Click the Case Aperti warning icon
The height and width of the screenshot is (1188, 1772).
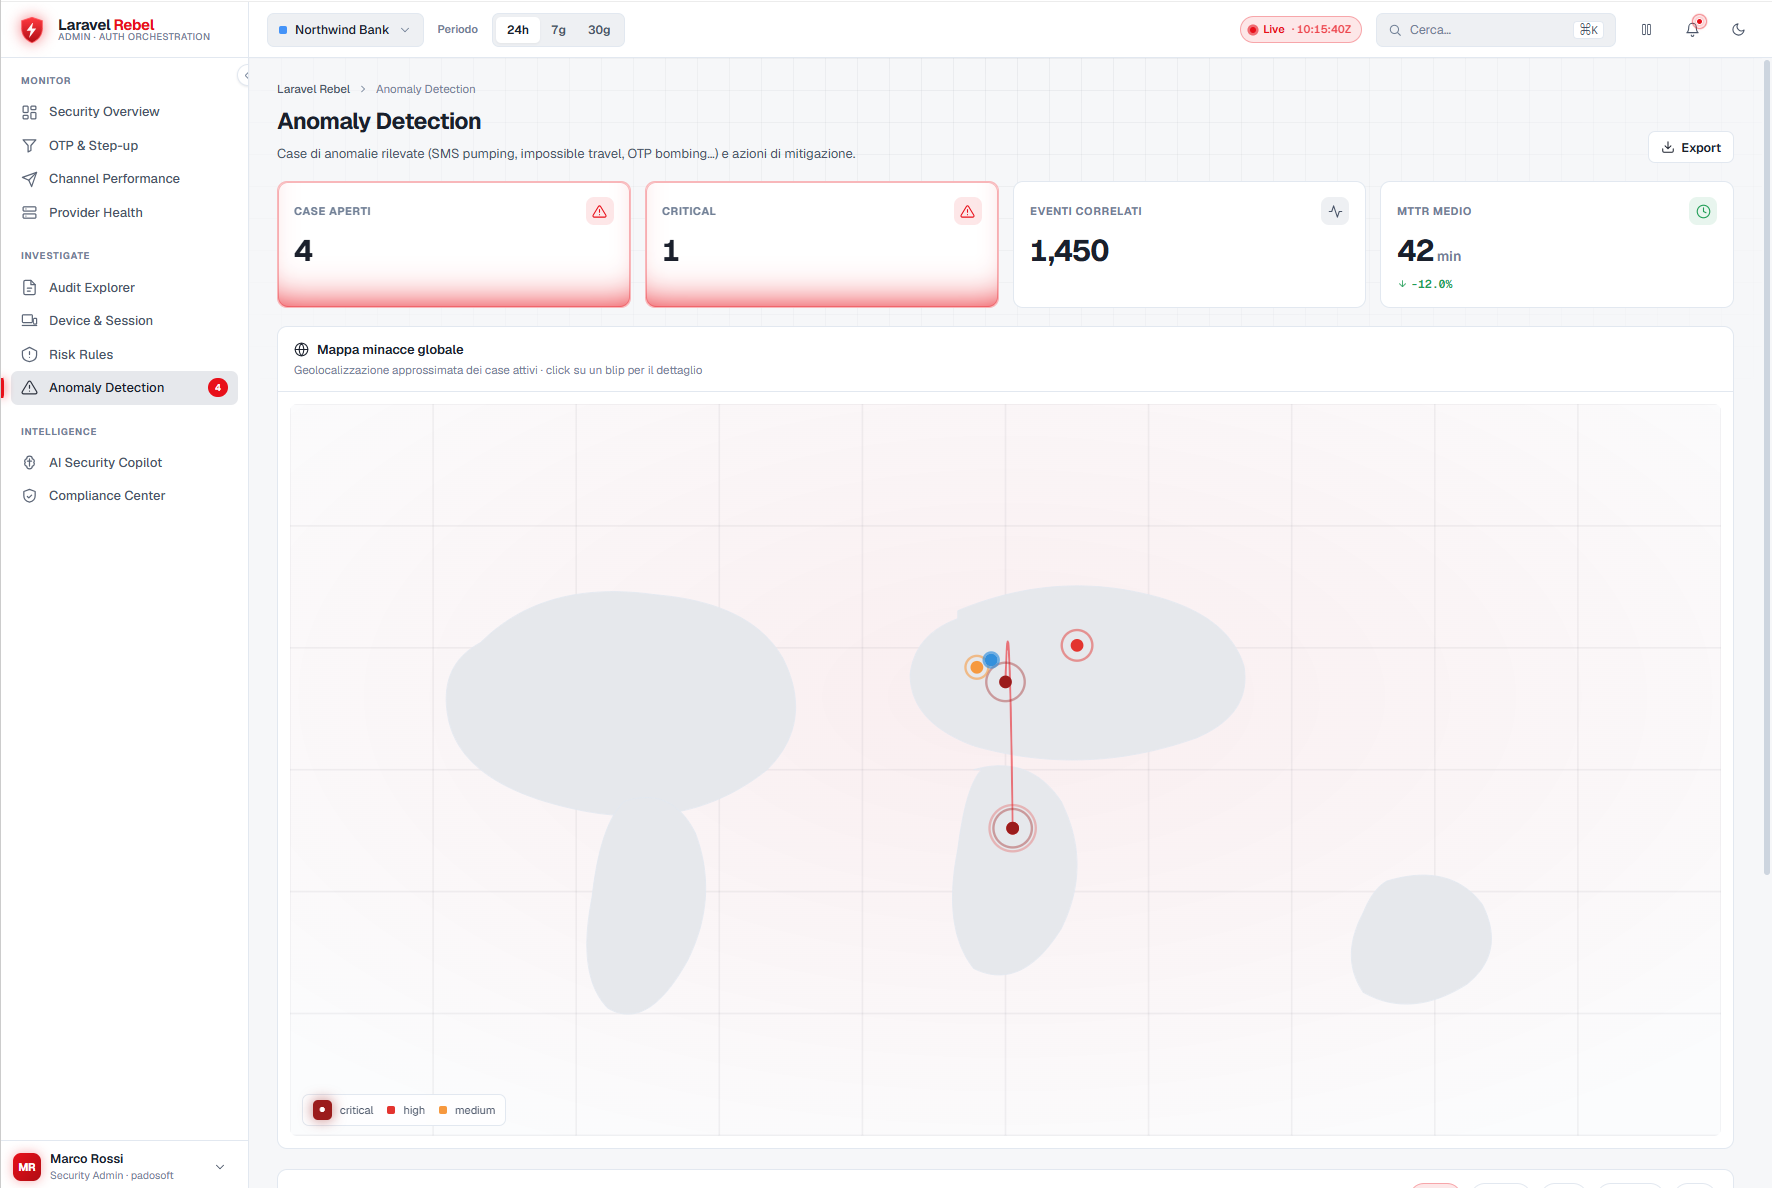pos(600,211)
